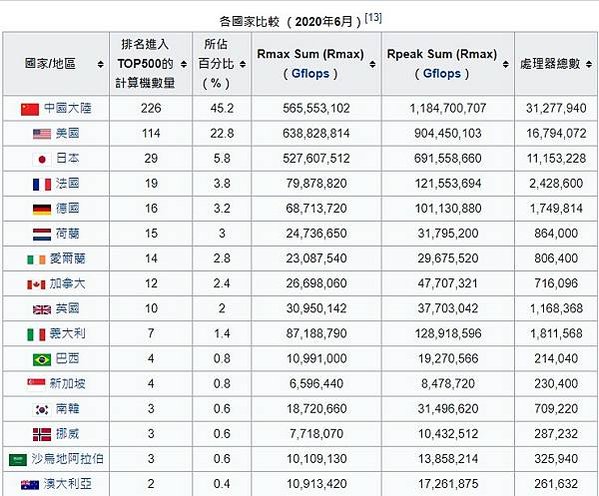Click the China flag icon
The height and width of the screenshot is (496, 599).
pos(30,109)
